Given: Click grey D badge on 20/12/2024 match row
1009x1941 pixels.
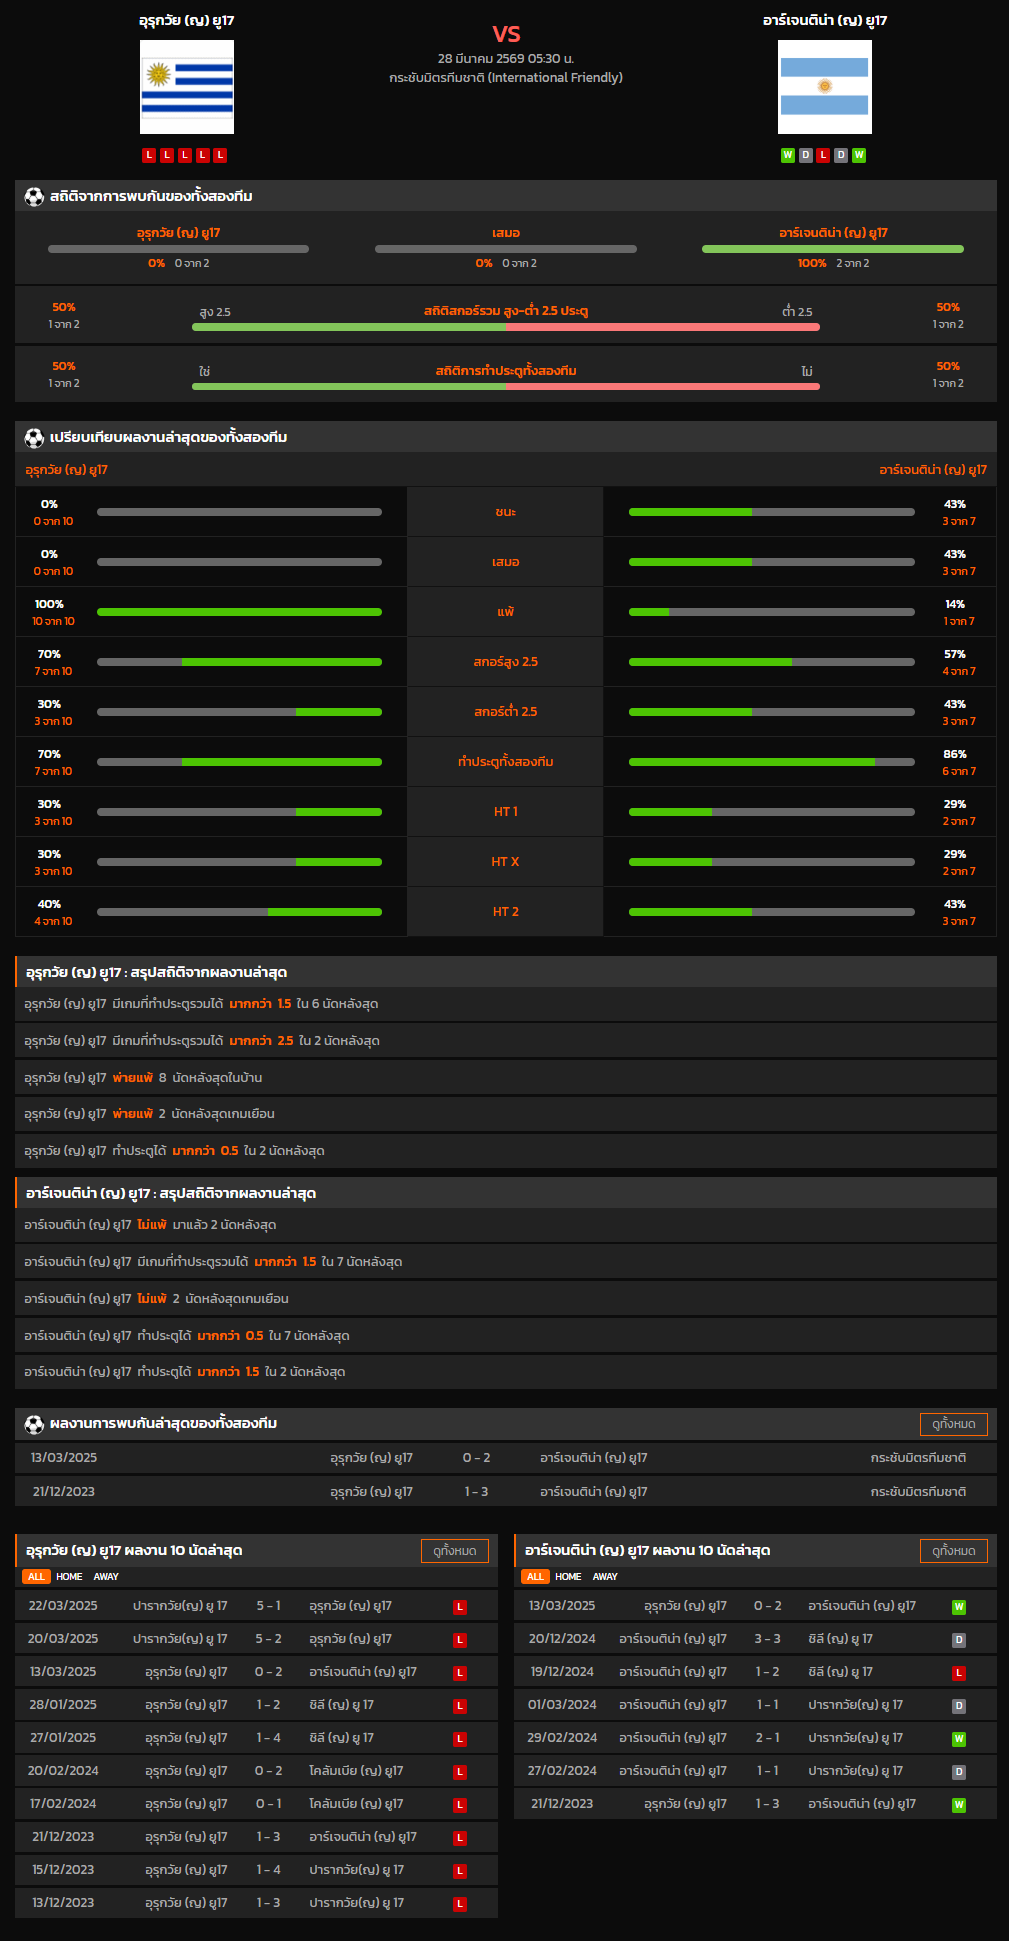Looking at the screenshot, I should click(x=959, y=1640).
